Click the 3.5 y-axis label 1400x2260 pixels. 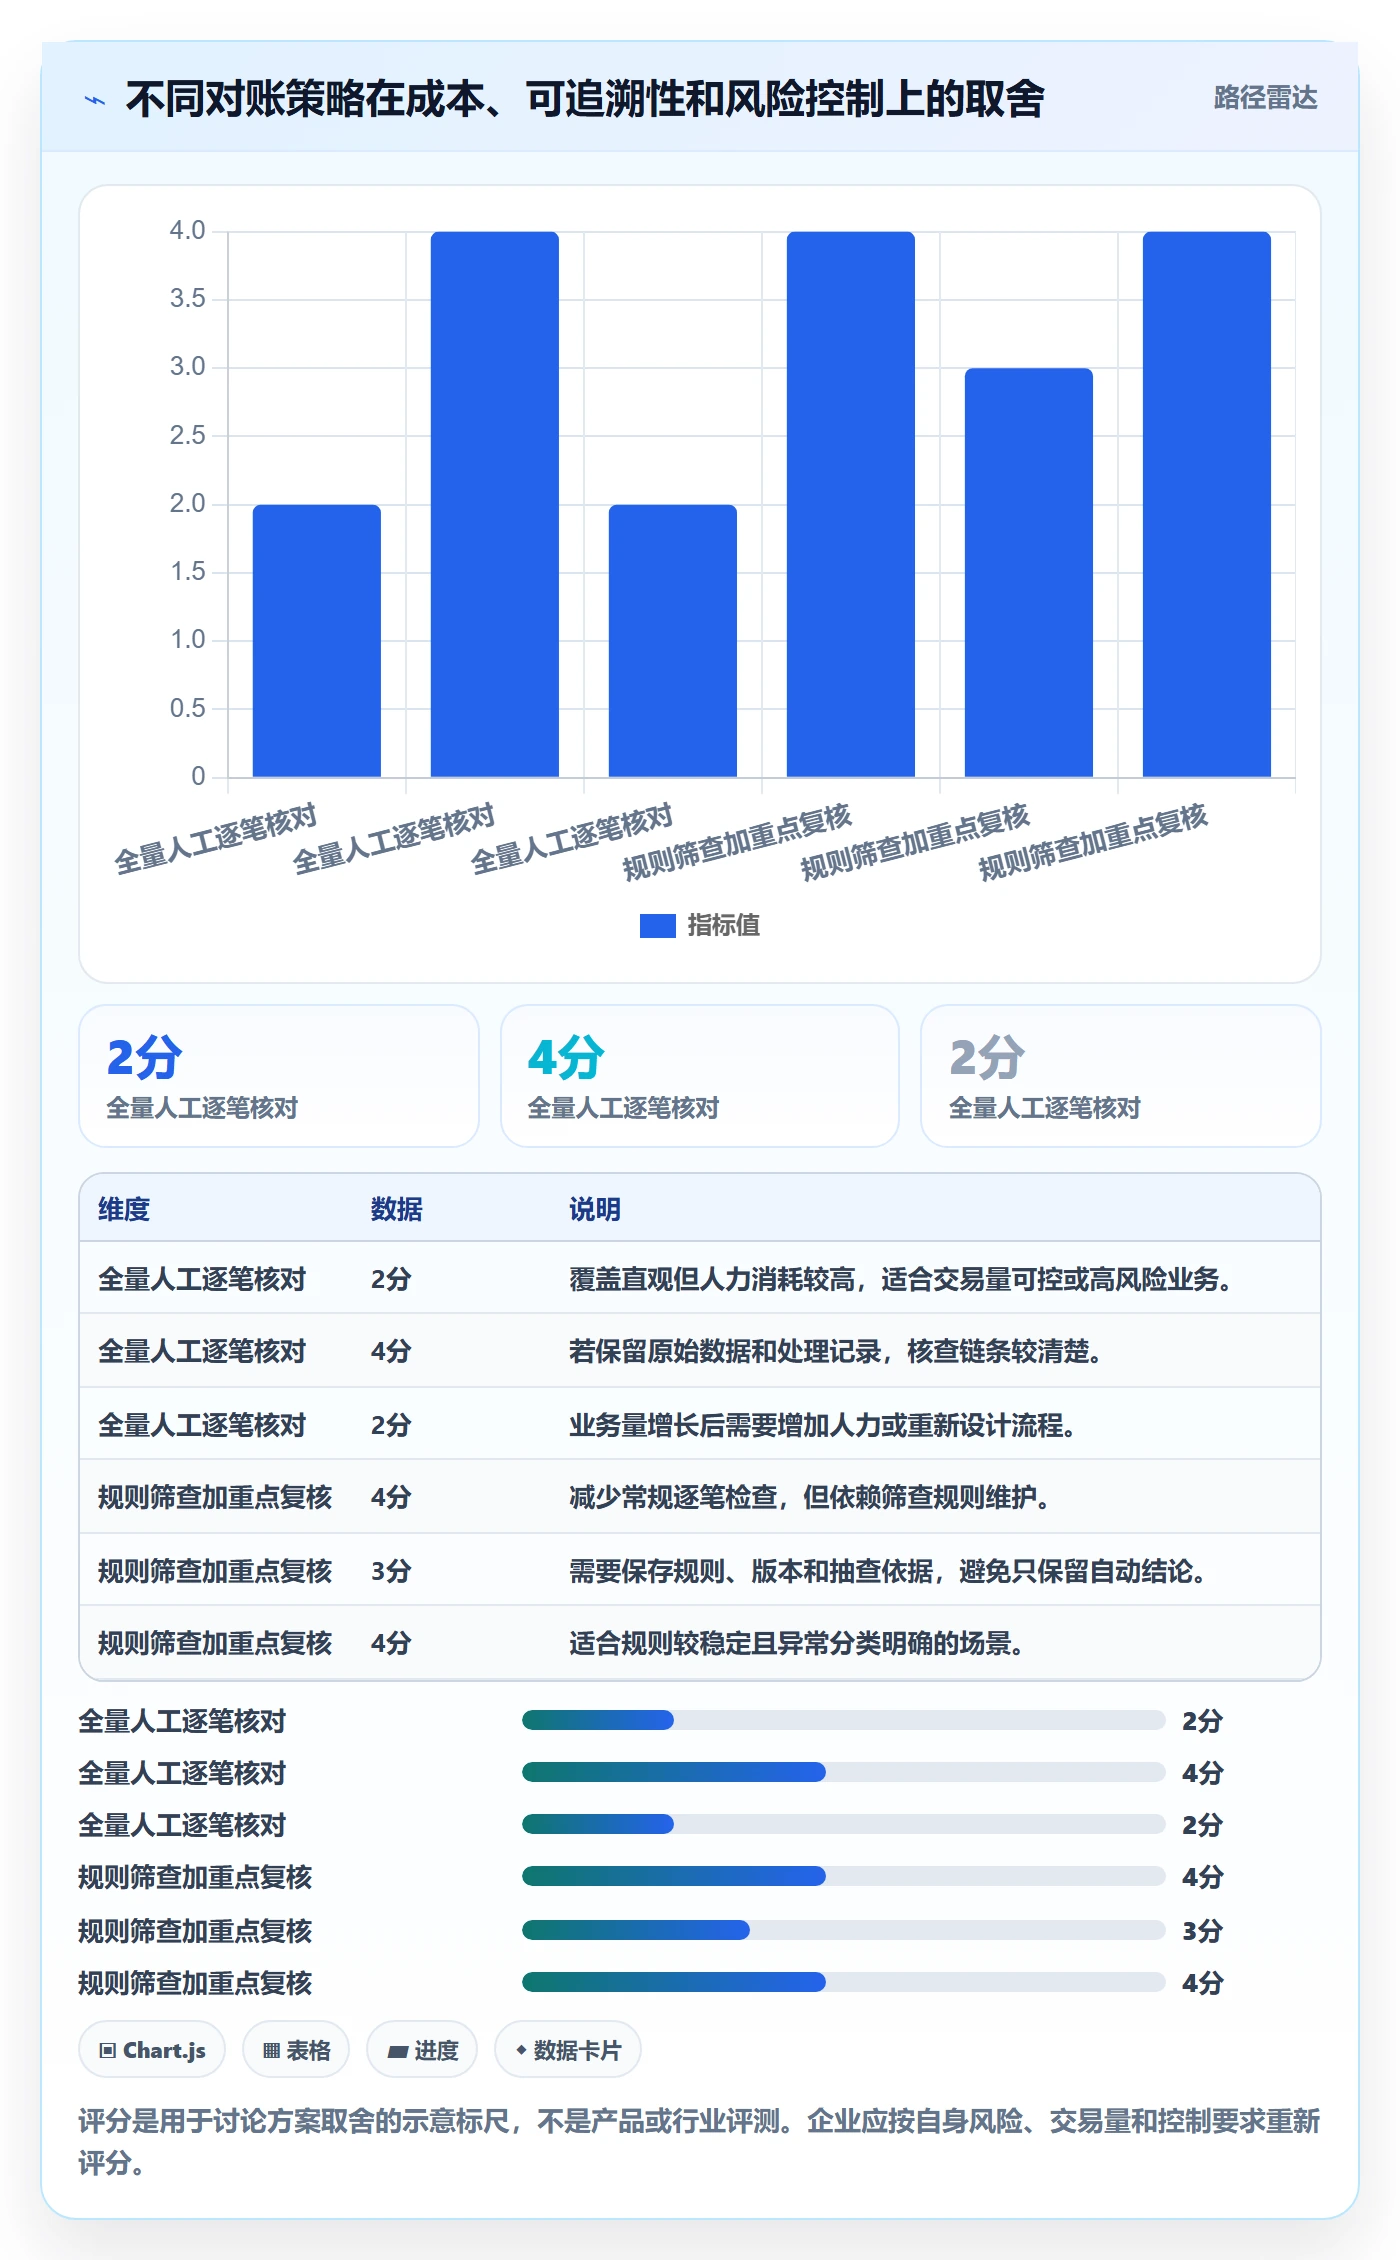[x=187, y=299]
